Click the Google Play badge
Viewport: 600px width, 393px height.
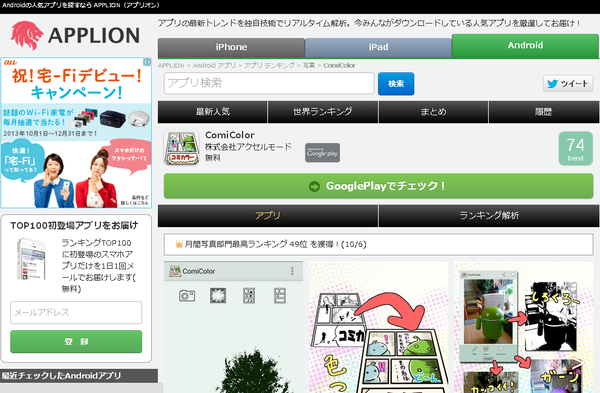pyautogui.click(x=322, y=153)
